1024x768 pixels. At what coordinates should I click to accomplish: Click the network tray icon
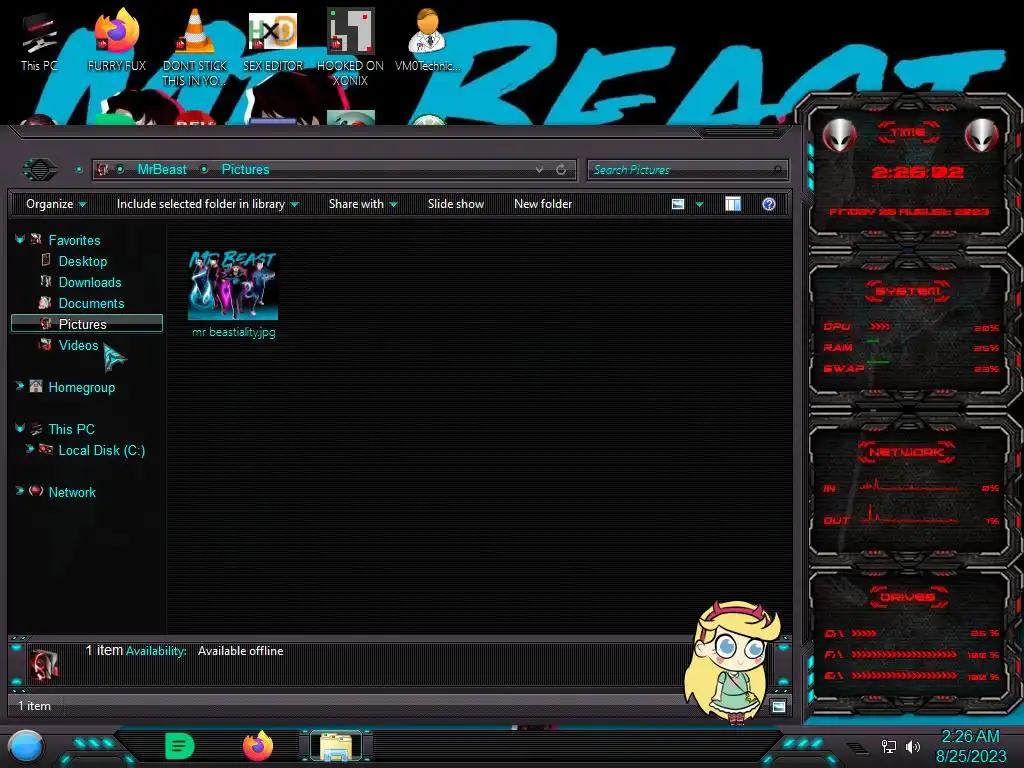click(888, 746)
